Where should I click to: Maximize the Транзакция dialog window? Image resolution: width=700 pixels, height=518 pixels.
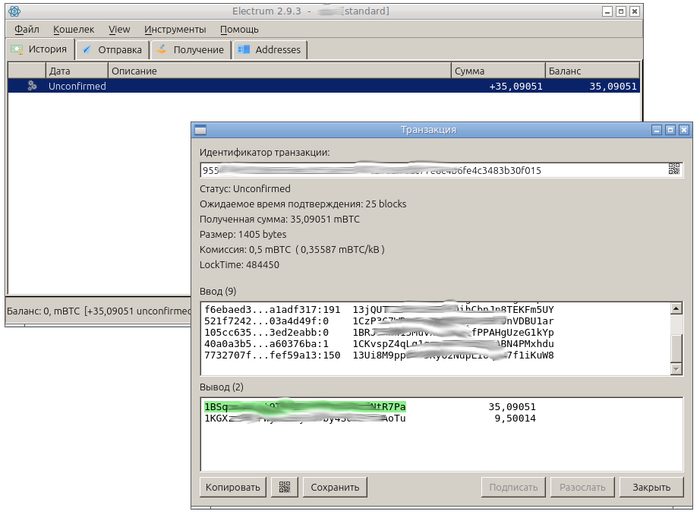point(670,130)
